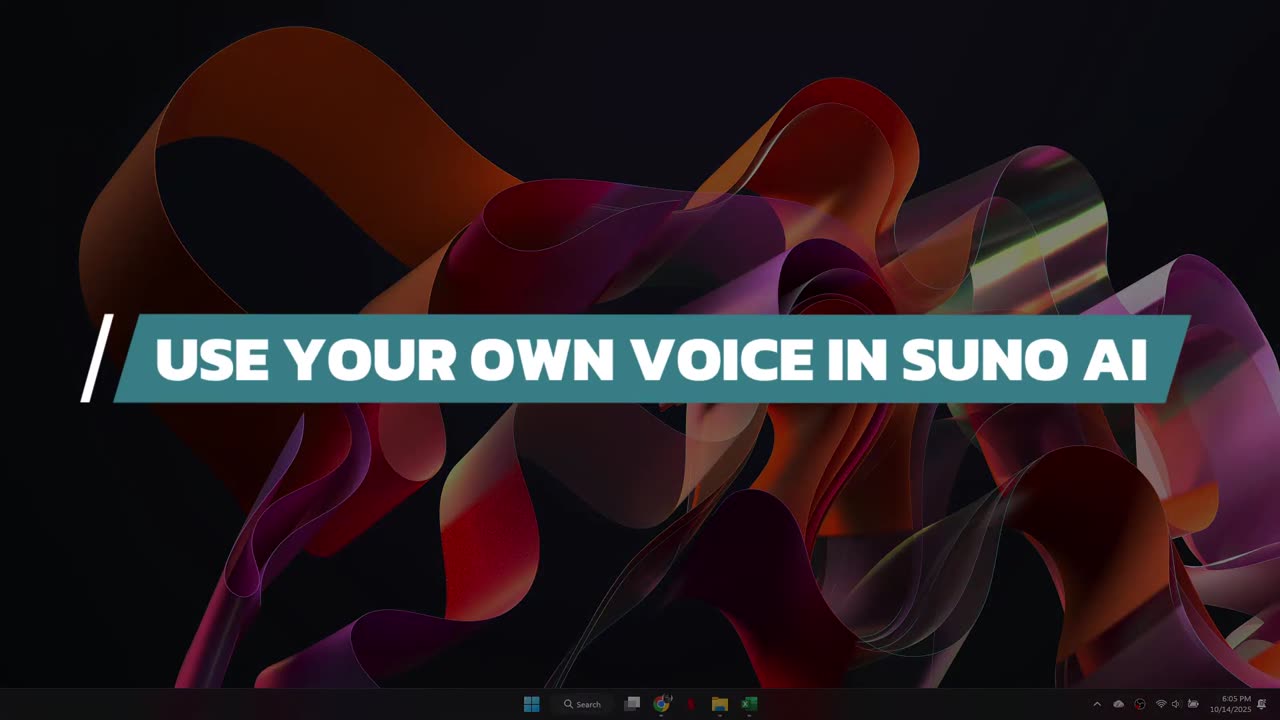
Task: Open Excel from the taskbar
Action: tap(748, 704)
